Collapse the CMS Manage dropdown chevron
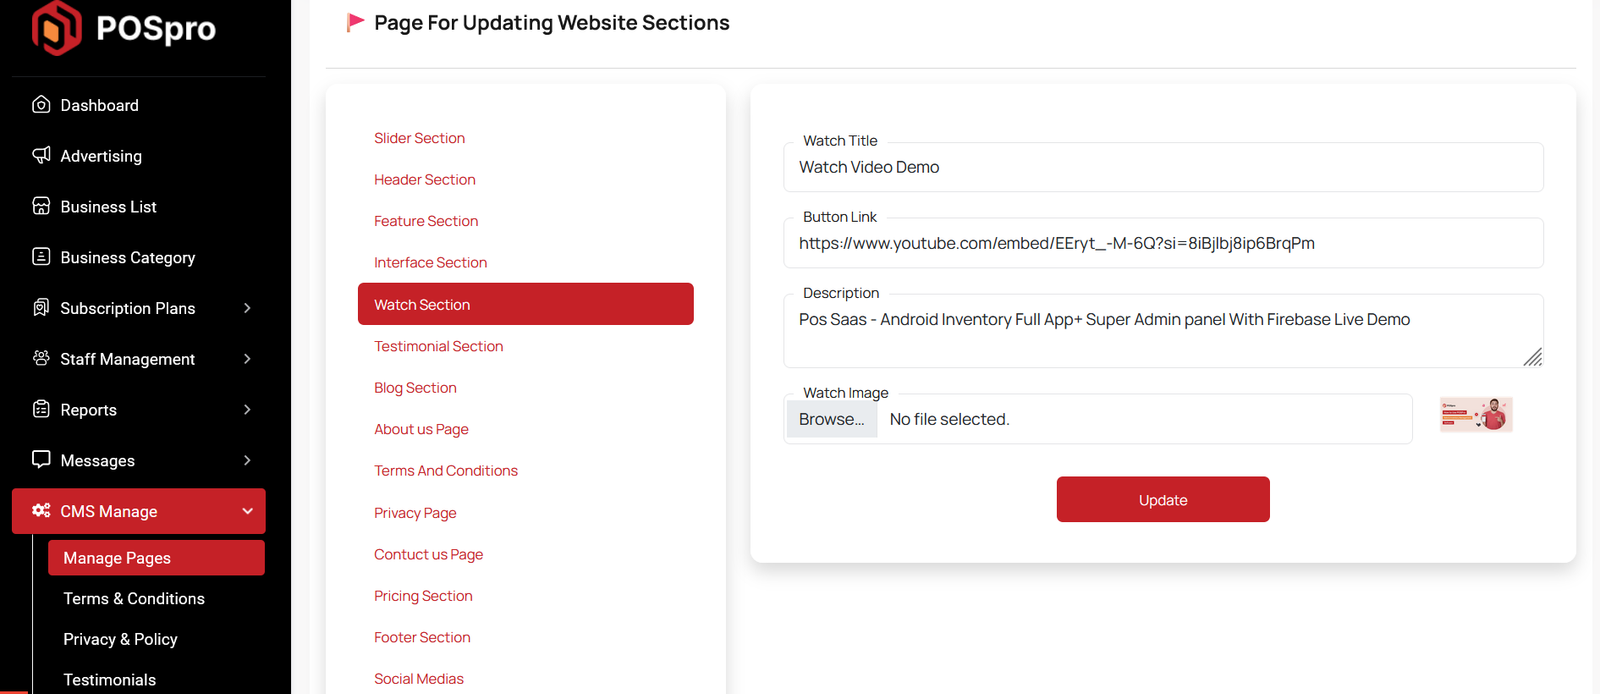Viewport: 1600px width, 694px height. coord(247,511)
